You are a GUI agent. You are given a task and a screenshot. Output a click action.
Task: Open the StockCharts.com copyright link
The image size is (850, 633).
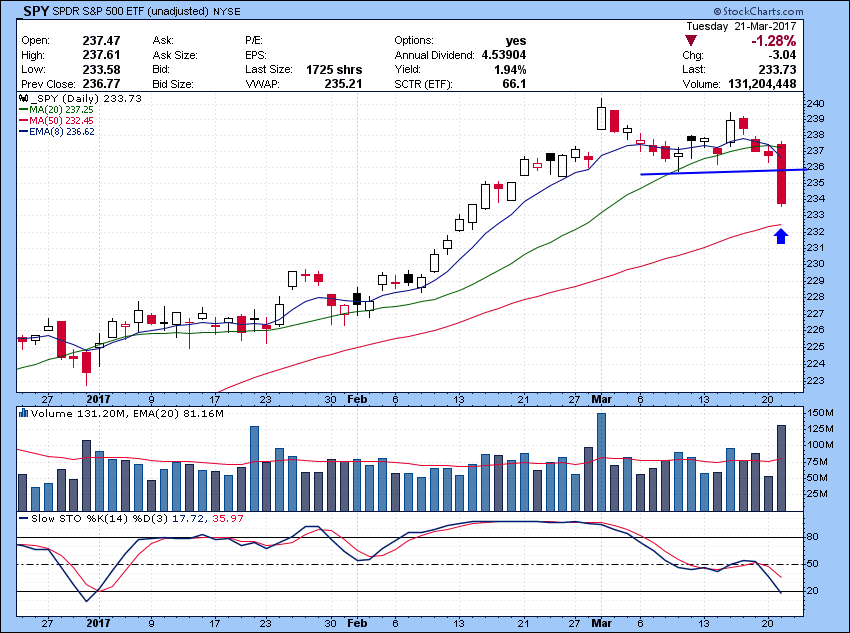point(759,11)
